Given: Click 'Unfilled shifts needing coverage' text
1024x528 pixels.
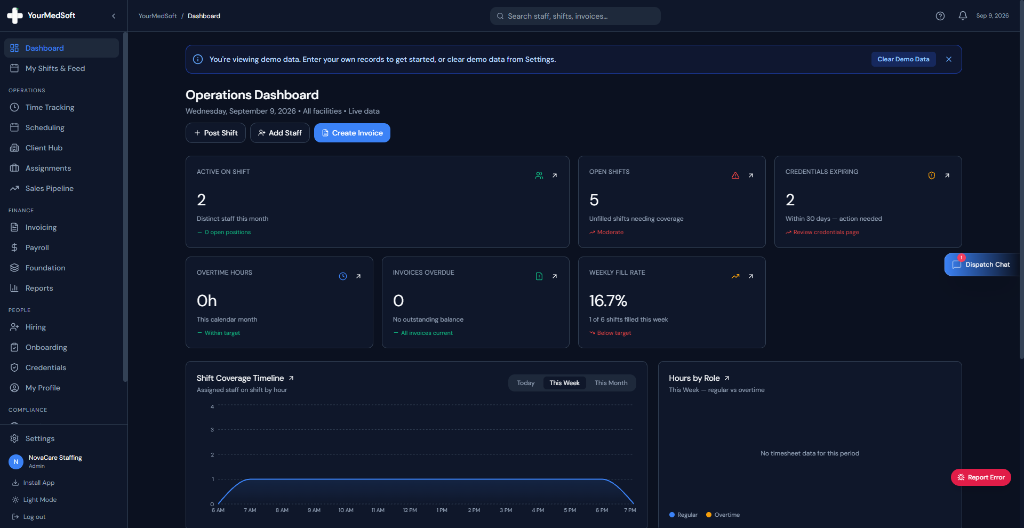Looking at the screenshot, I should 636,218.
